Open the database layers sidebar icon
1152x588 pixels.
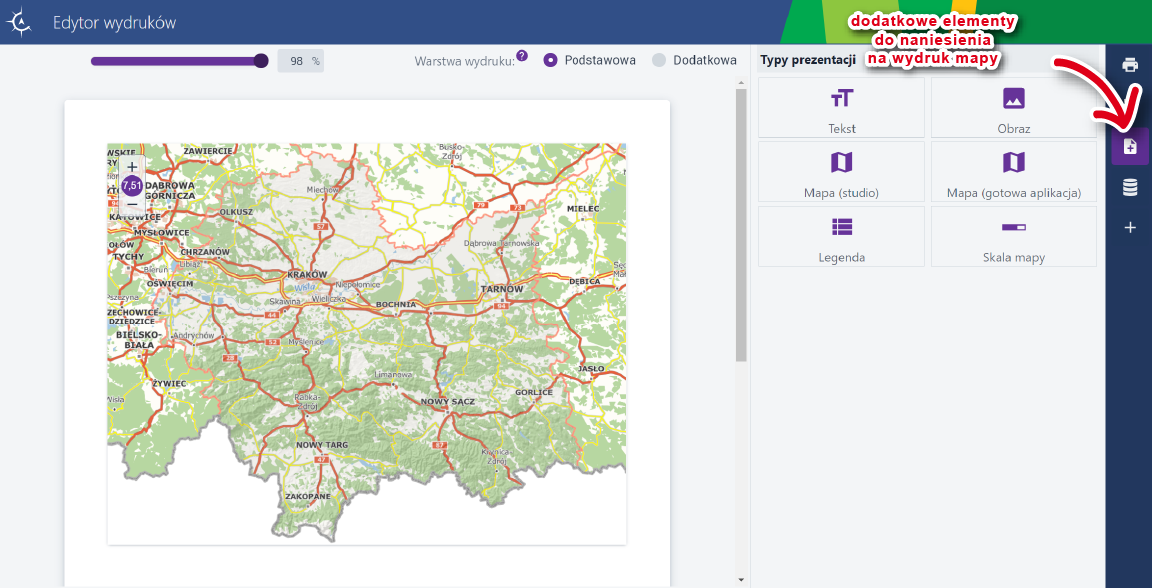1130,188
